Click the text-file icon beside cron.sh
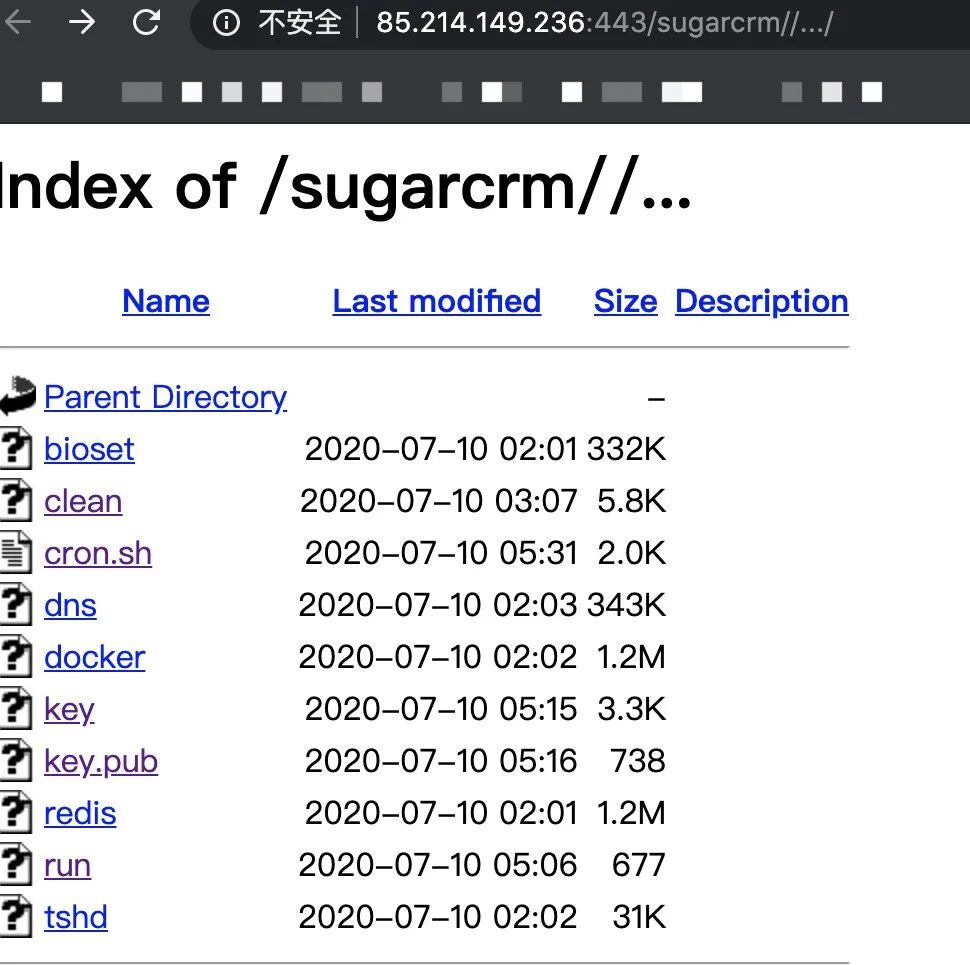This screenshot has height=965, width=970. tap(16, 552)
